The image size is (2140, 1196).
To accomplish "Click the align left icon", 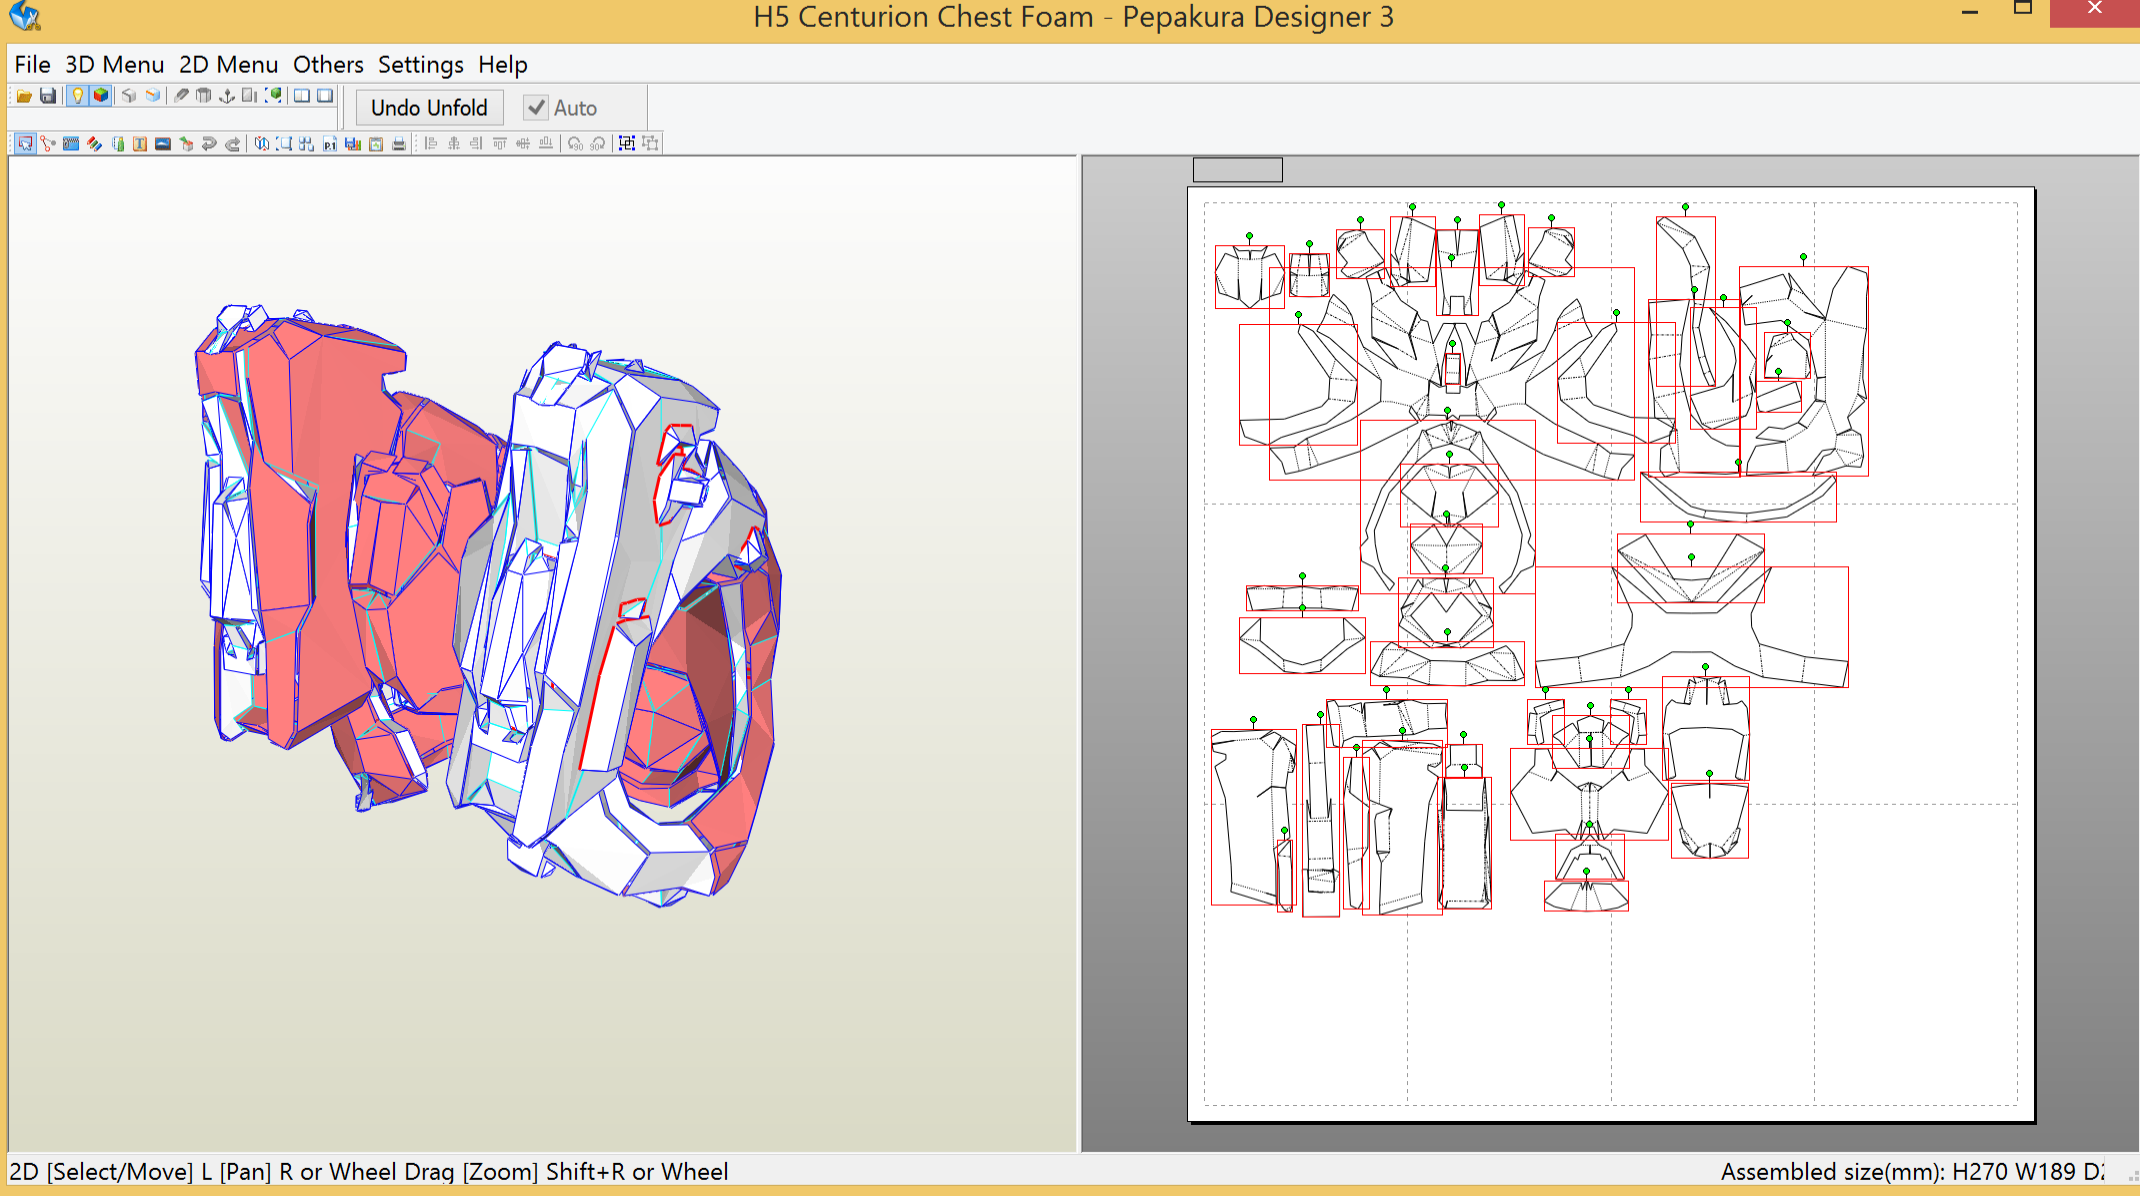I will (x=431, y=143).
